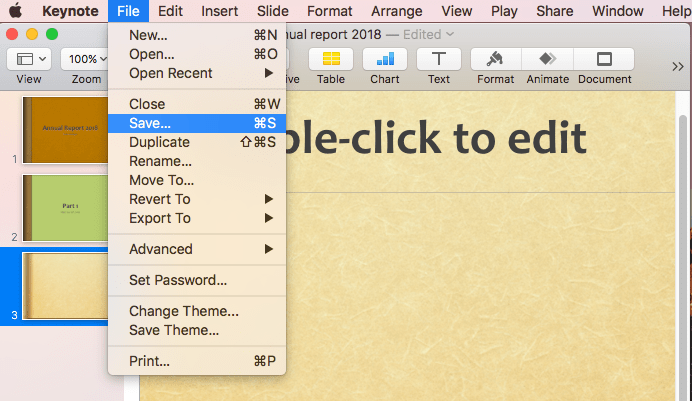Expand the Advanced submenu

tap(197, 249)
